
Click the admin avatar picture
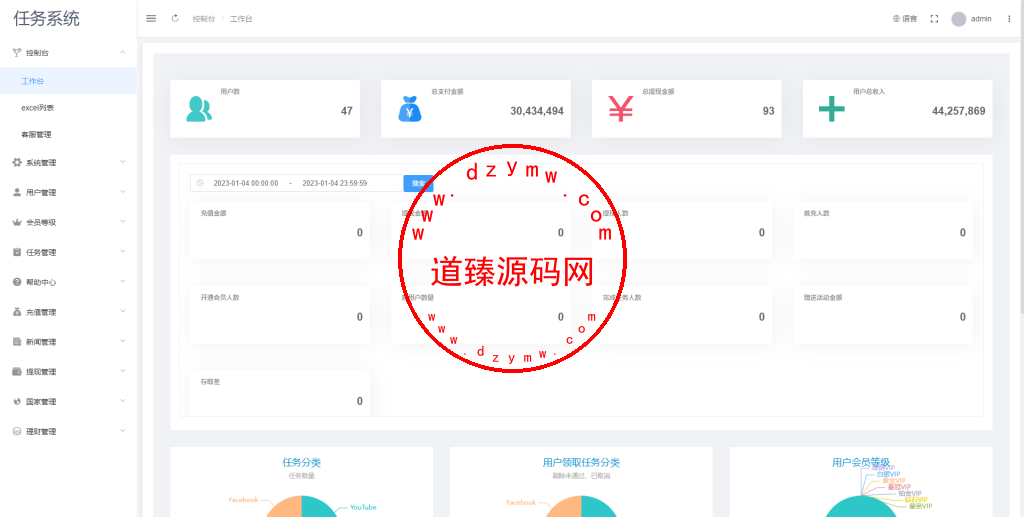click(959, 19)
